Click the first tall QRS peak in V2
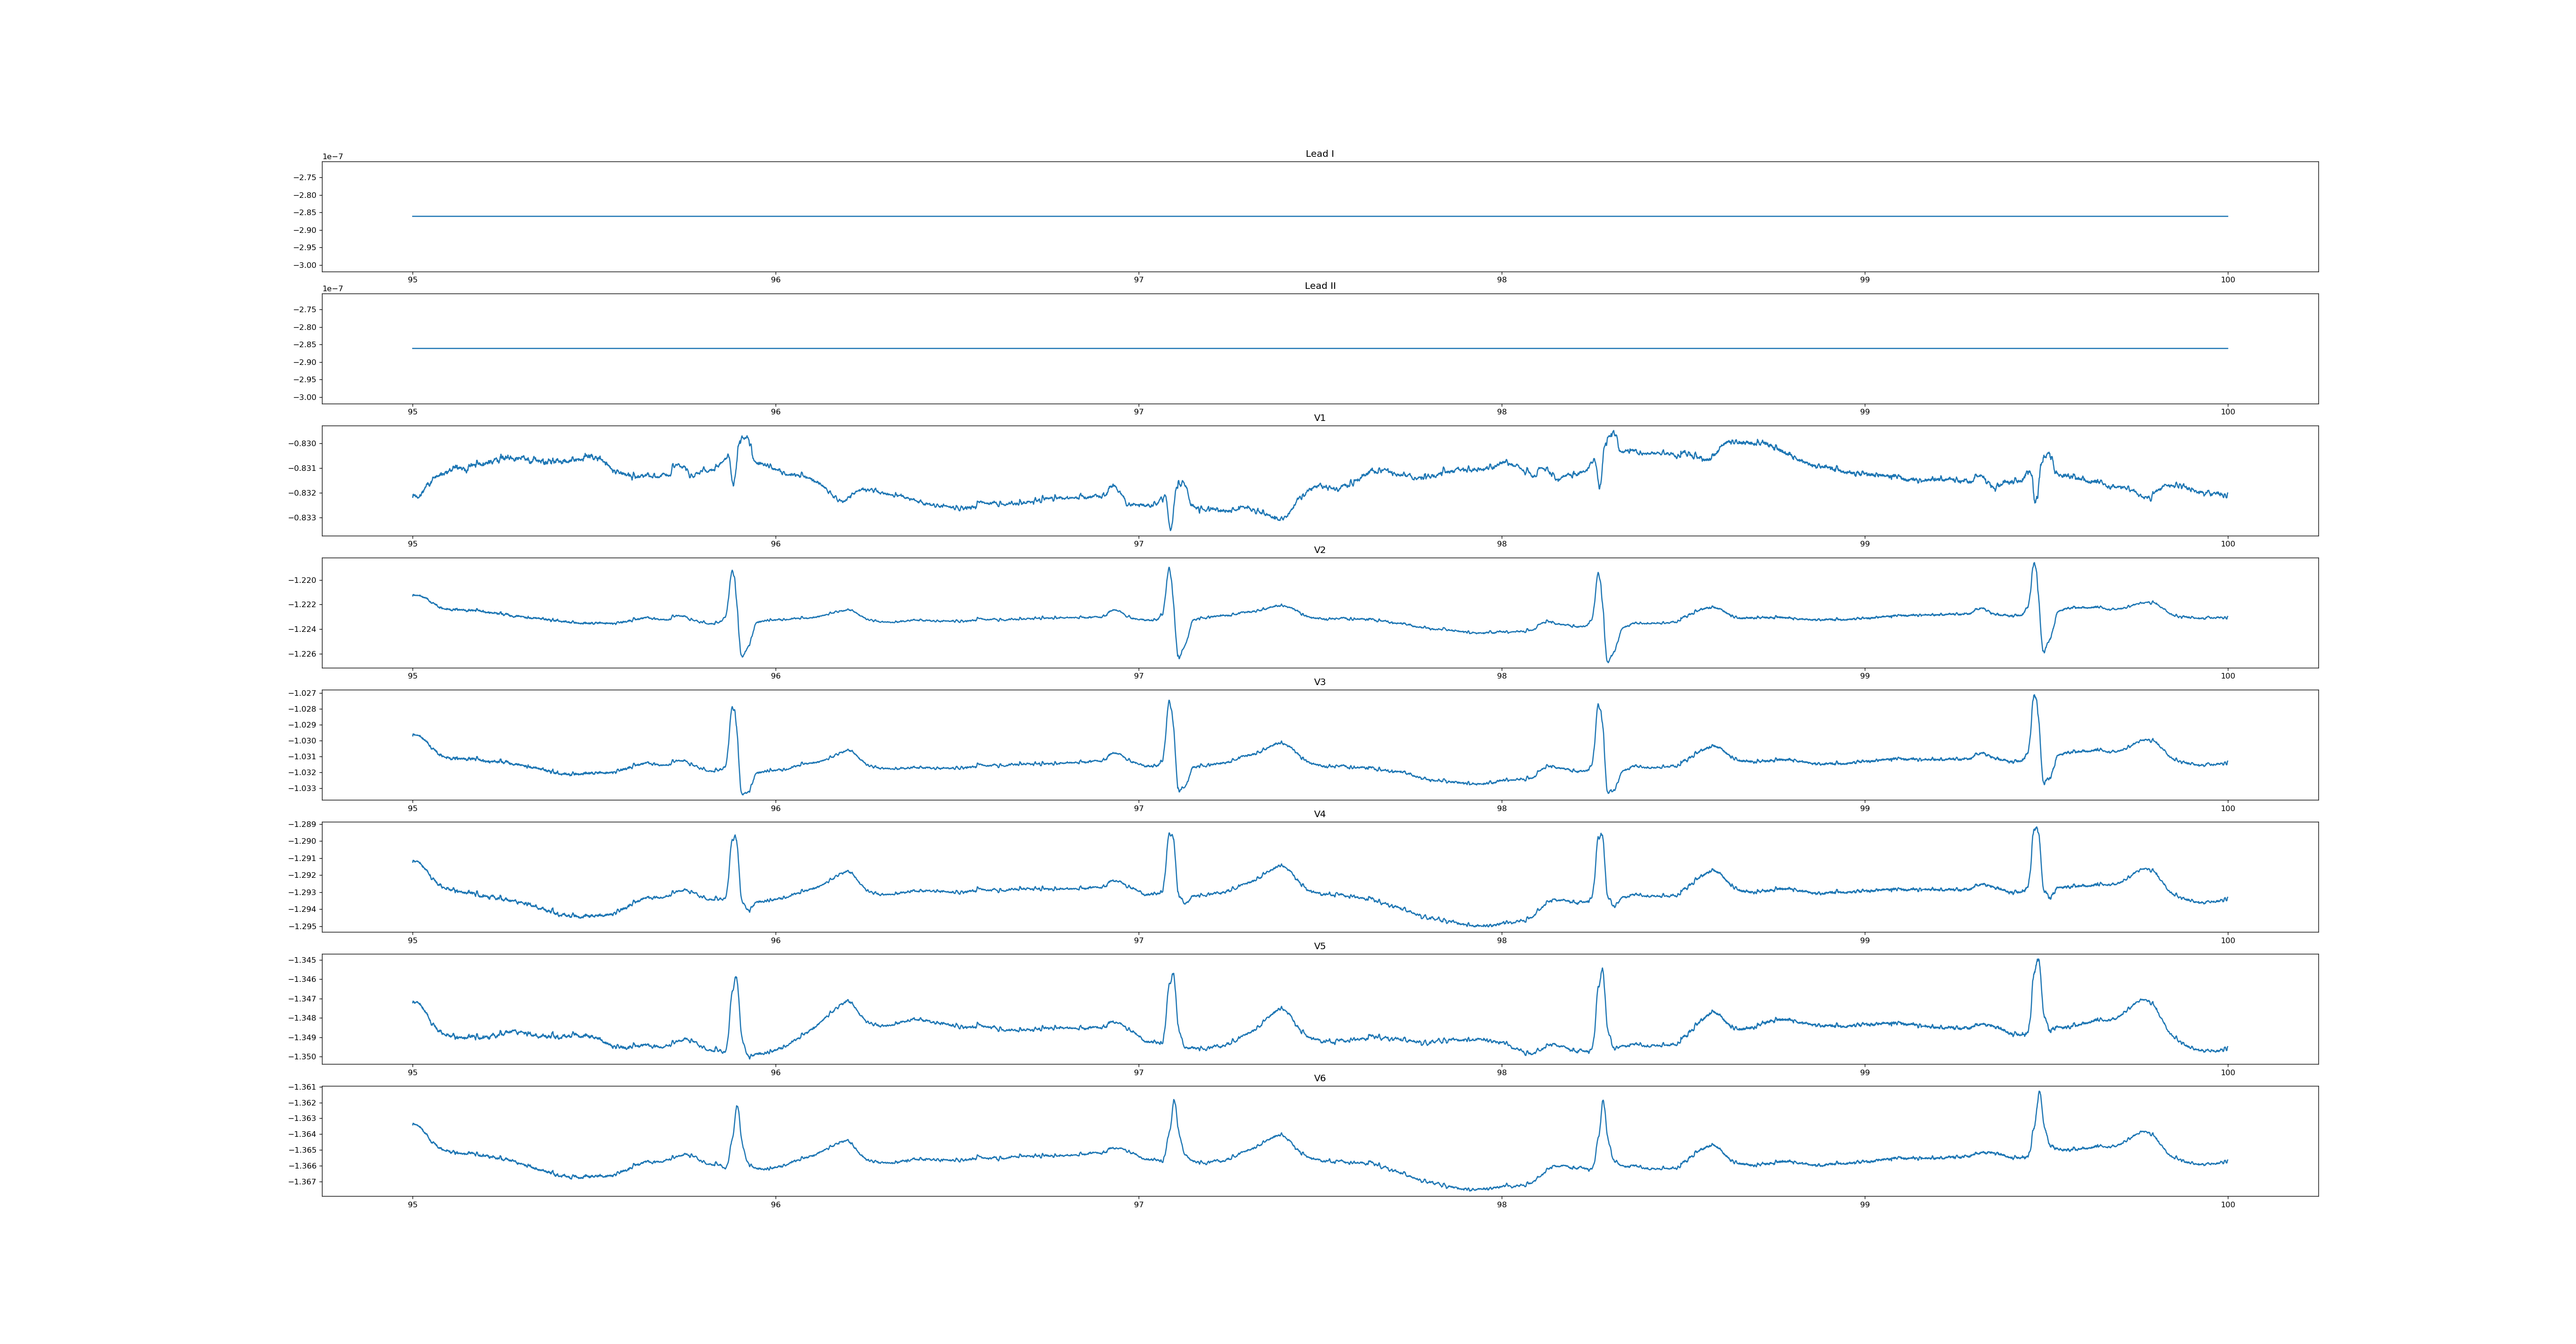 coord(732,572)
